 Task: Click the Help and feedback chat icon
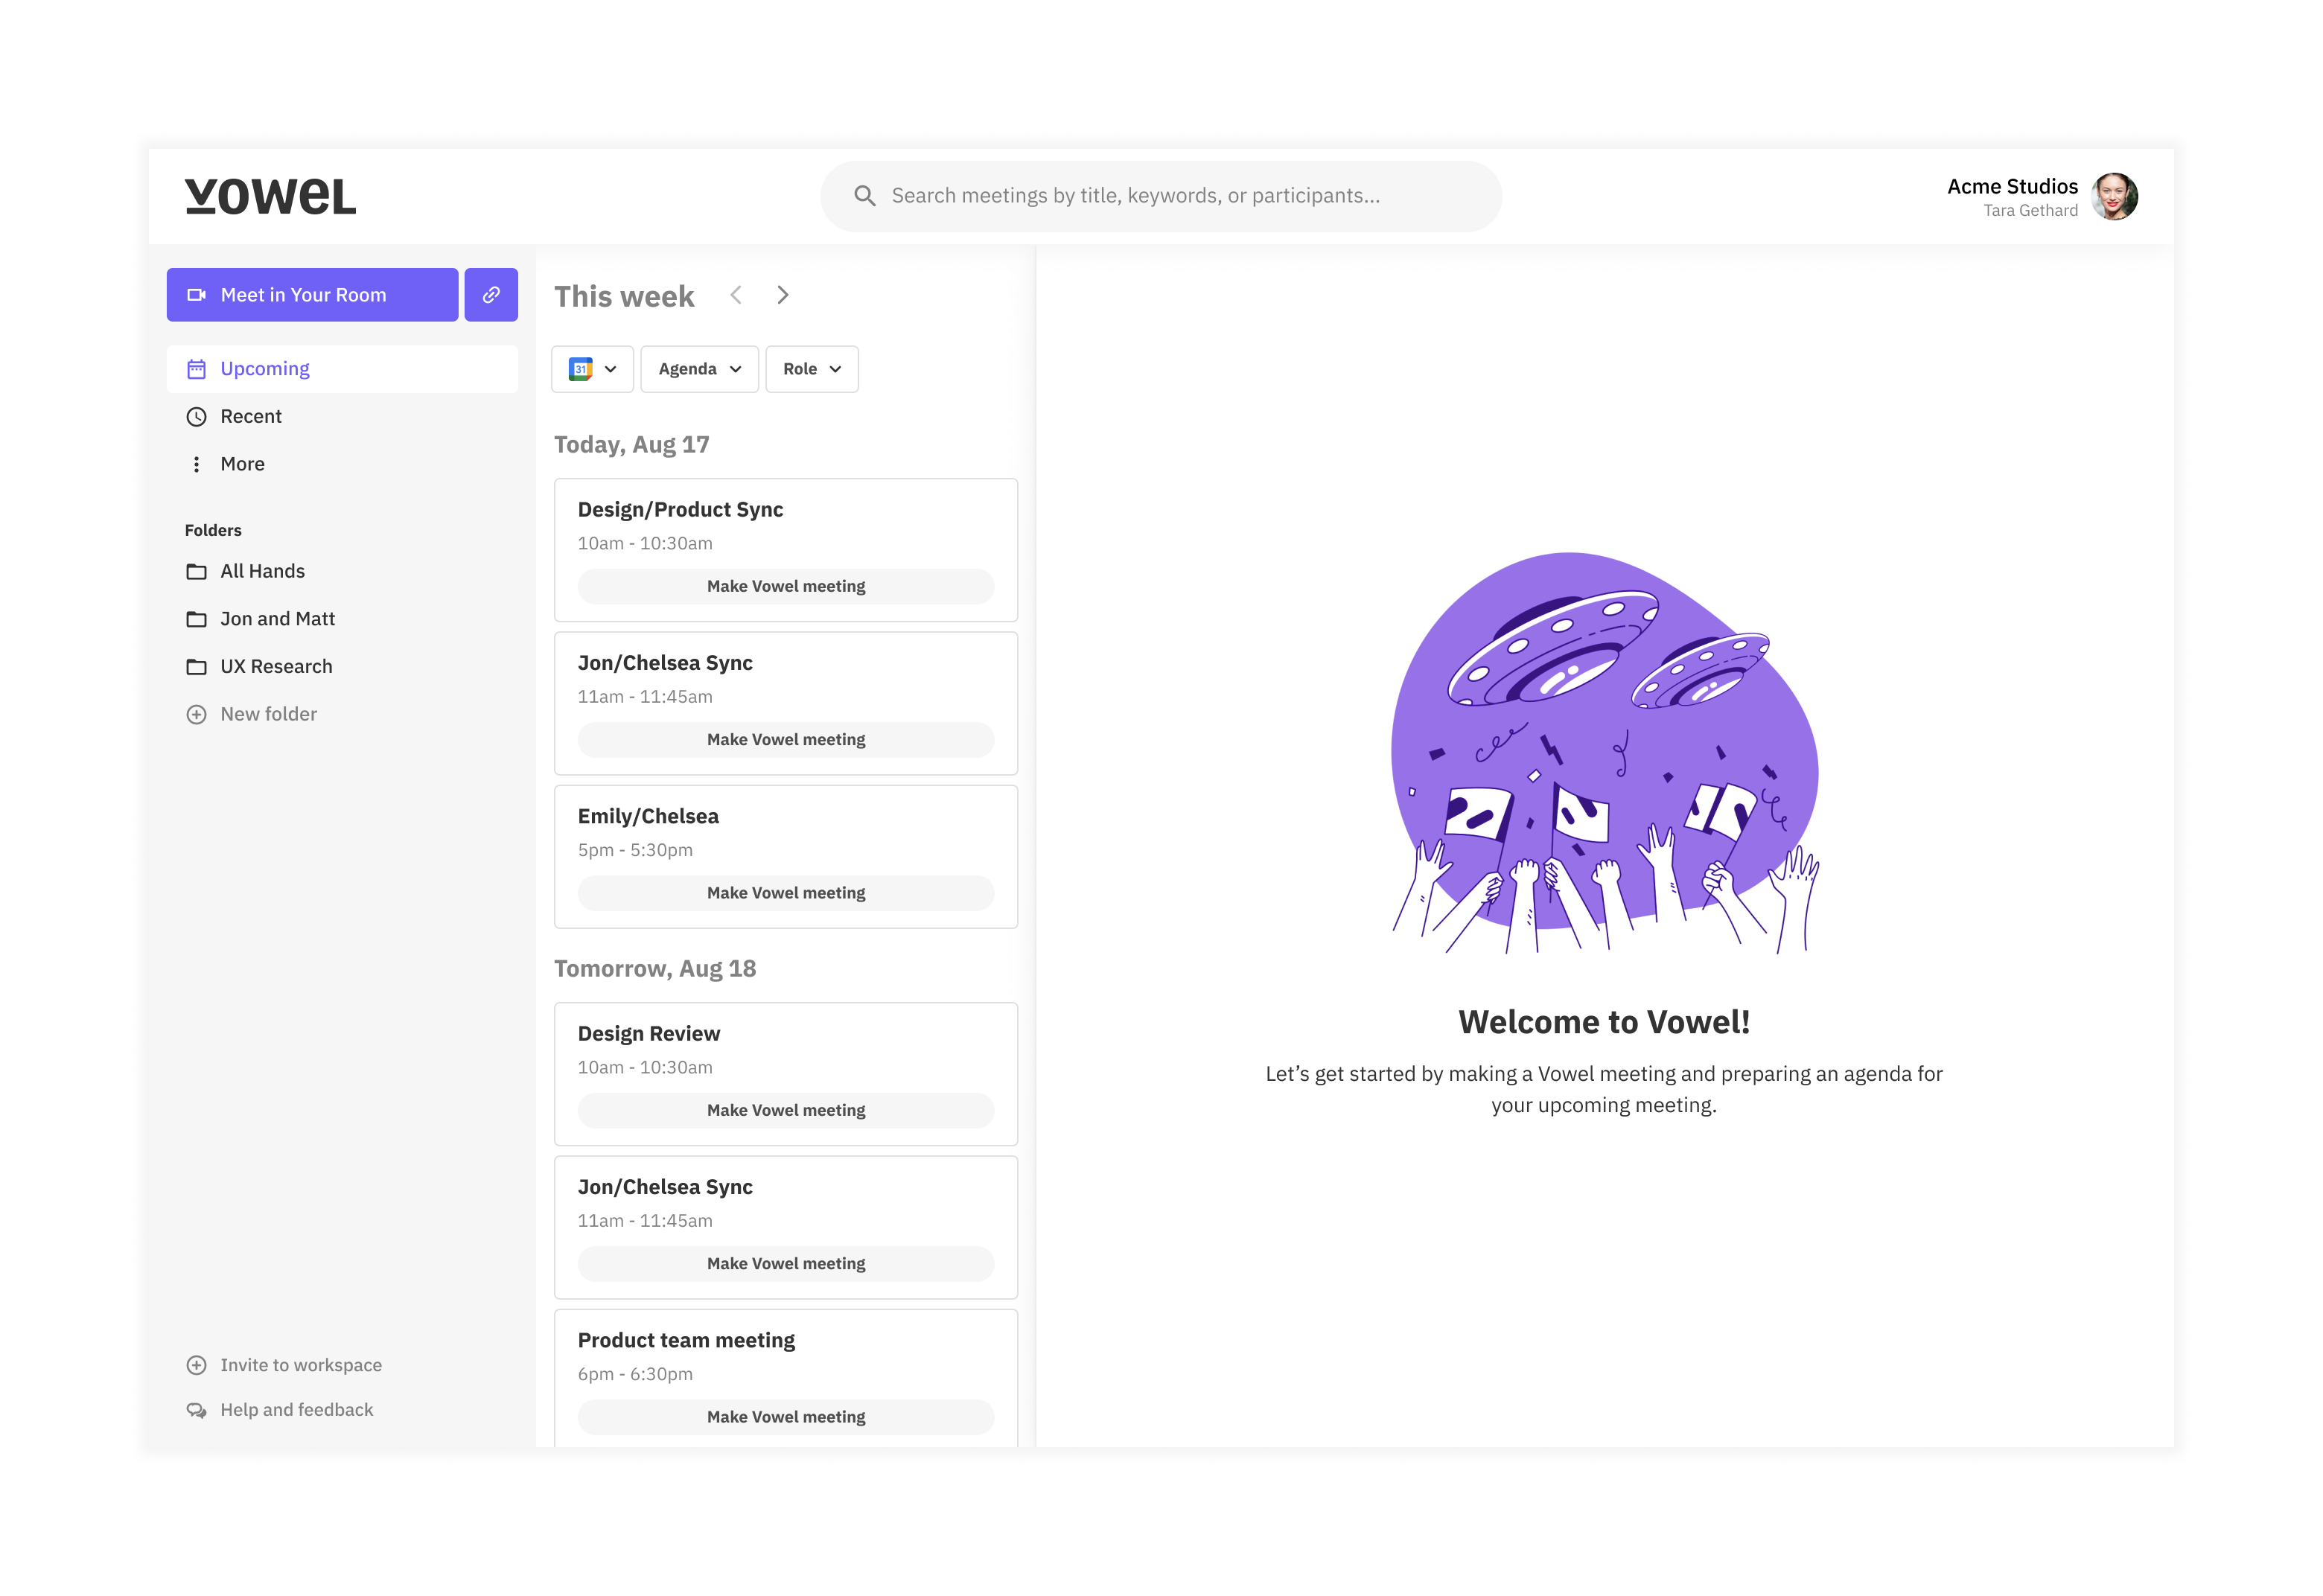197,1410
